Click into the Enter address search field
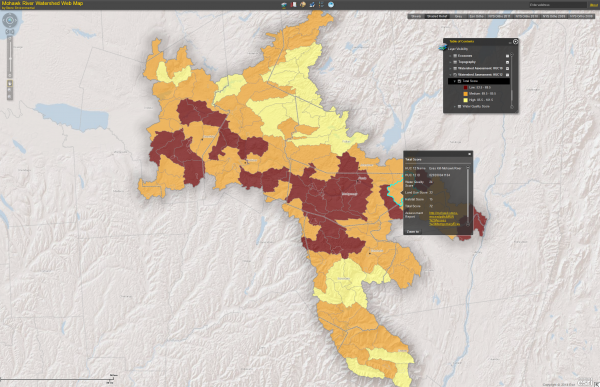600x387 pixels. coord(557,5)
